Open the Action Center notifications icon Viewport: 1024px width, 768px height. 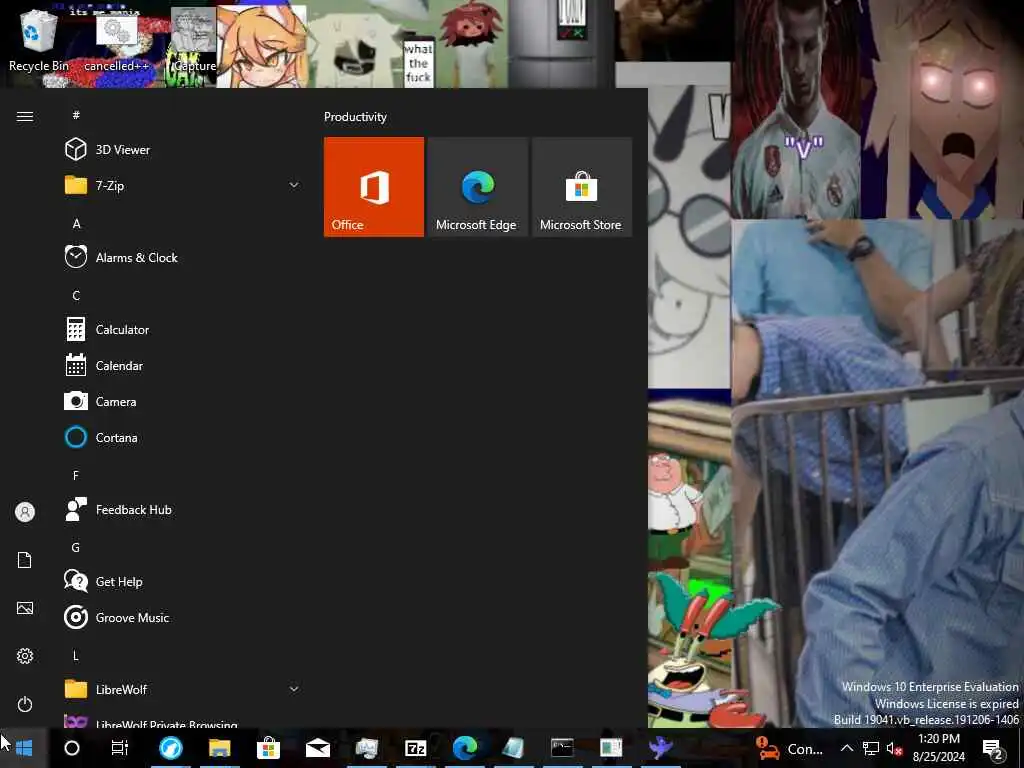click(993, 748)
